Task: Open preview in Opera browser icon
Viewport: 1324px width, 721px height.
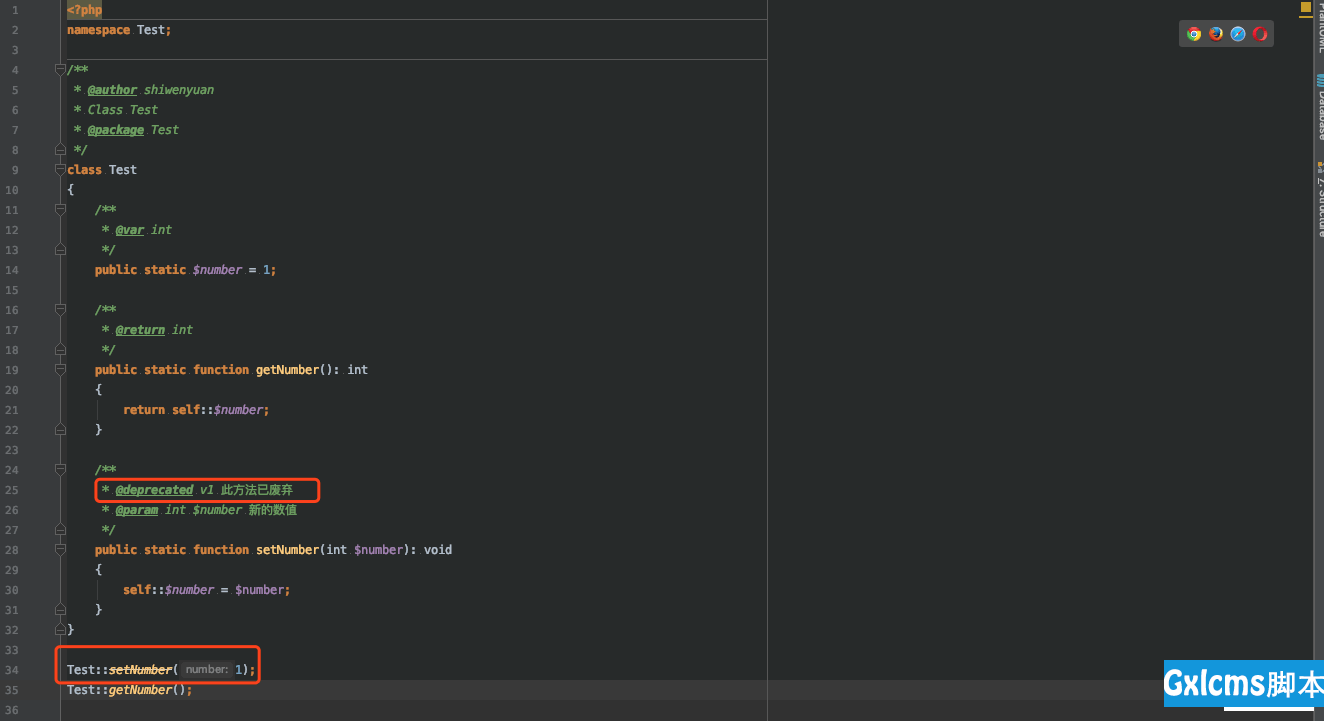Action: point(1260,34)
